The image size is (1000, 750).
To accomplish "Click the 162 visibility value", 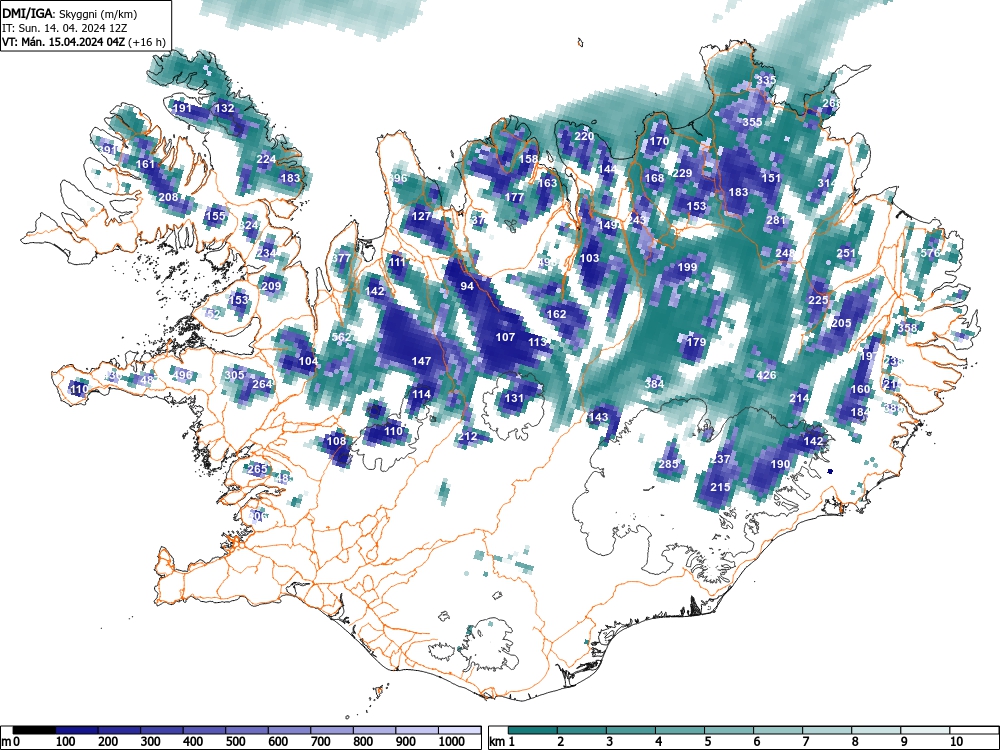I will tap(556, 314).
